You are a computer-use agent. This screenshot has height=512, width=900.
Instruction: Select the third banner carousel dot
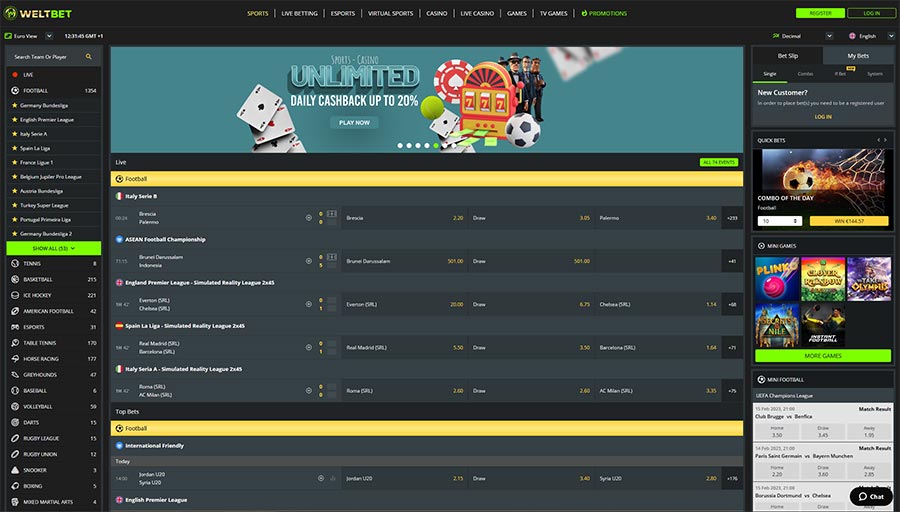[x=418, y=146]
